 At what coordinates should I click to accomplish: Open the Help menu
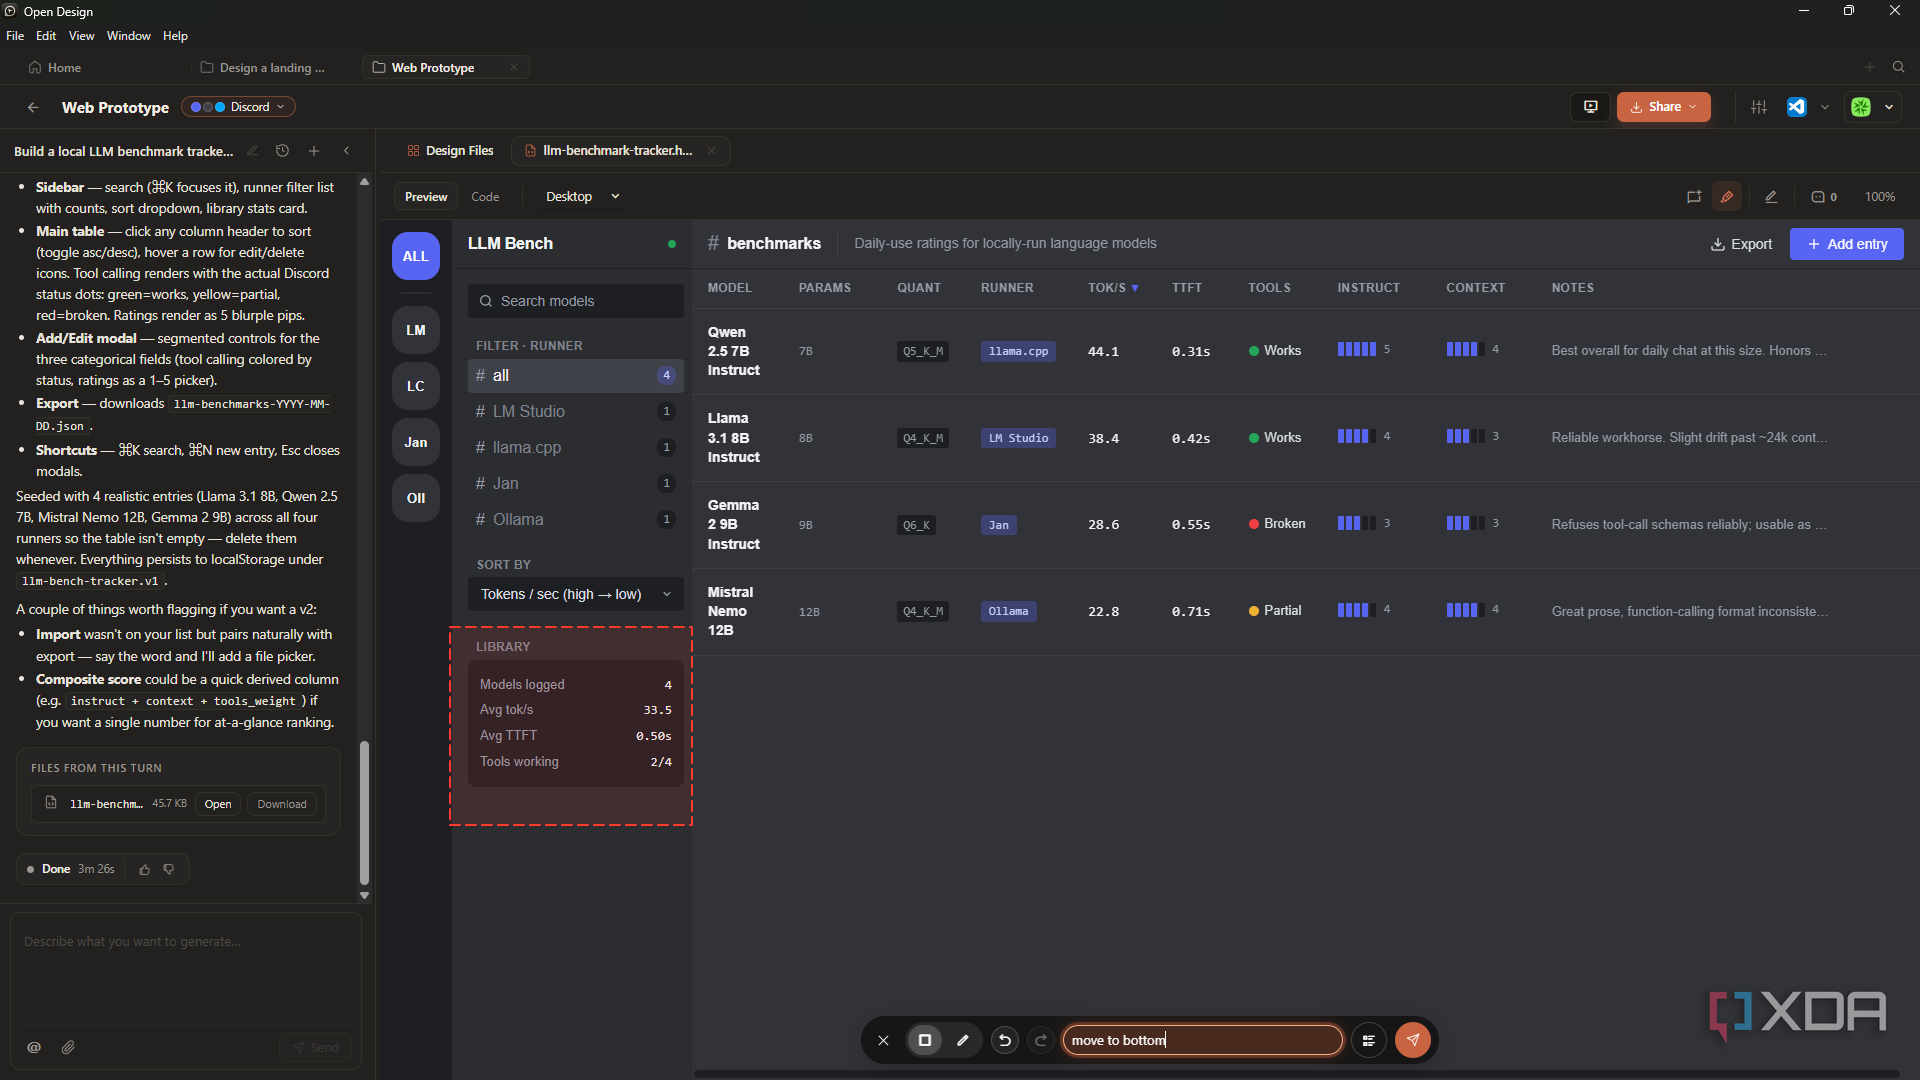tap(175, 36)
